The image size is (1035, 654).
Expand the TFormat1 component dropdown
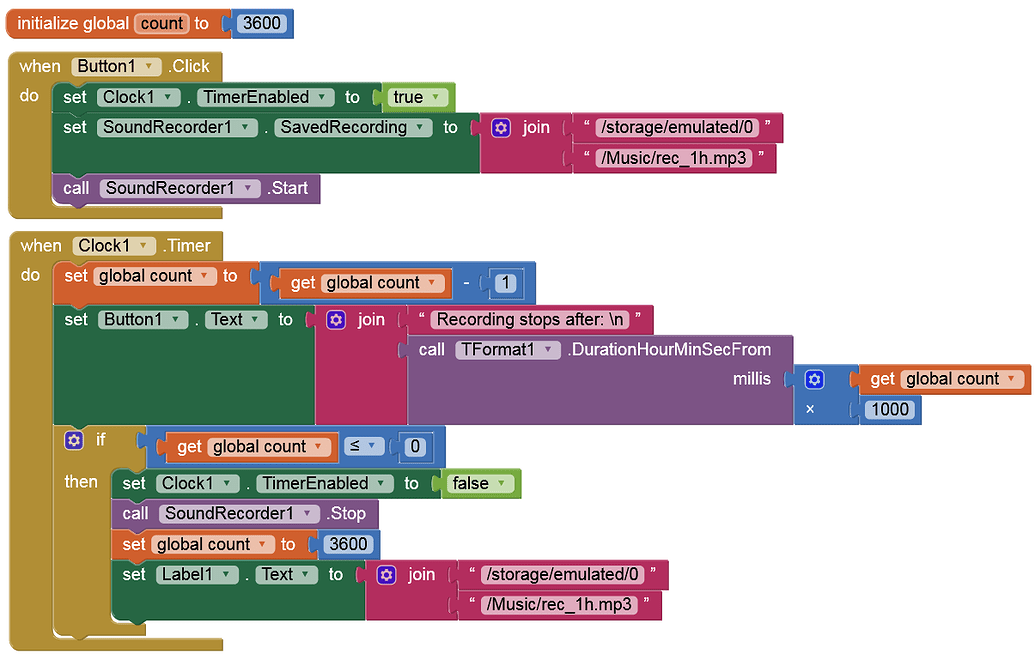508,350
